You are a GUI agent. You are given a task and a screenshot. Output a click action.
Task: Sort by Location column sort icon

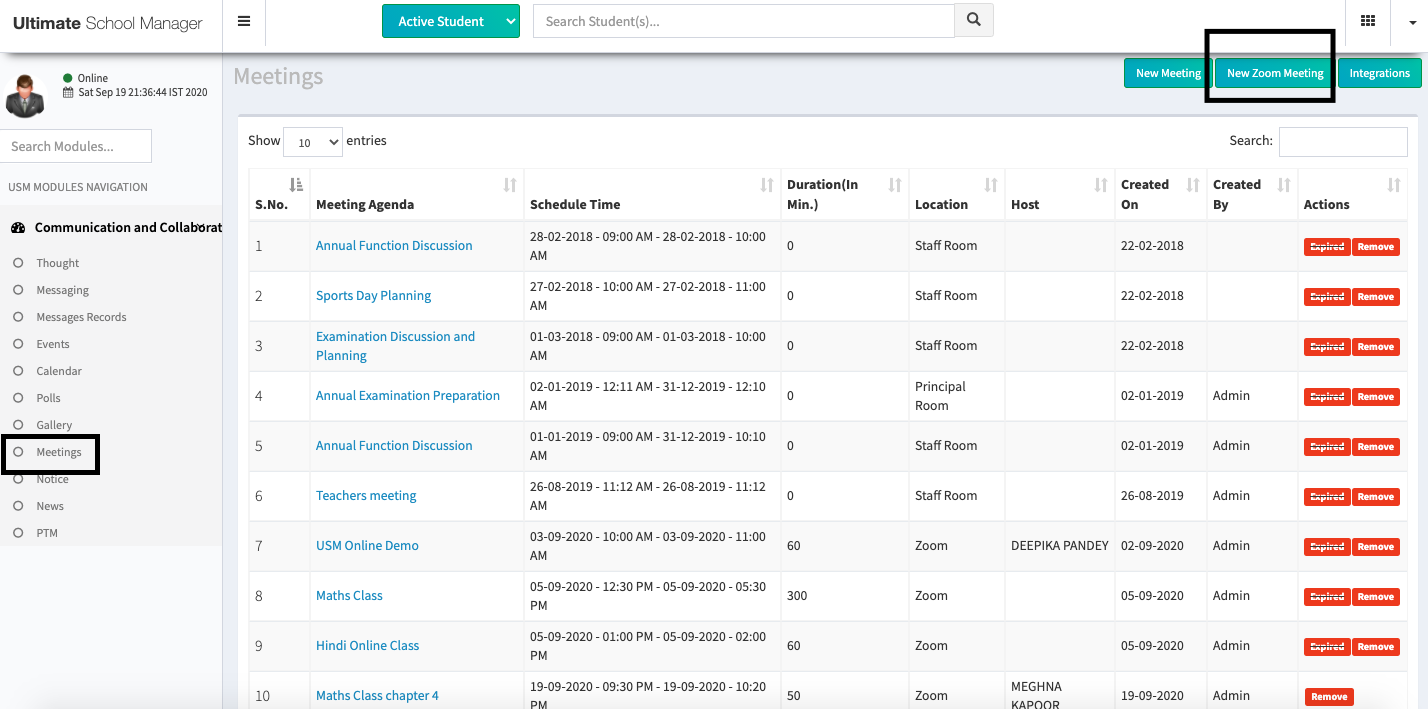[x=991, y=184]
